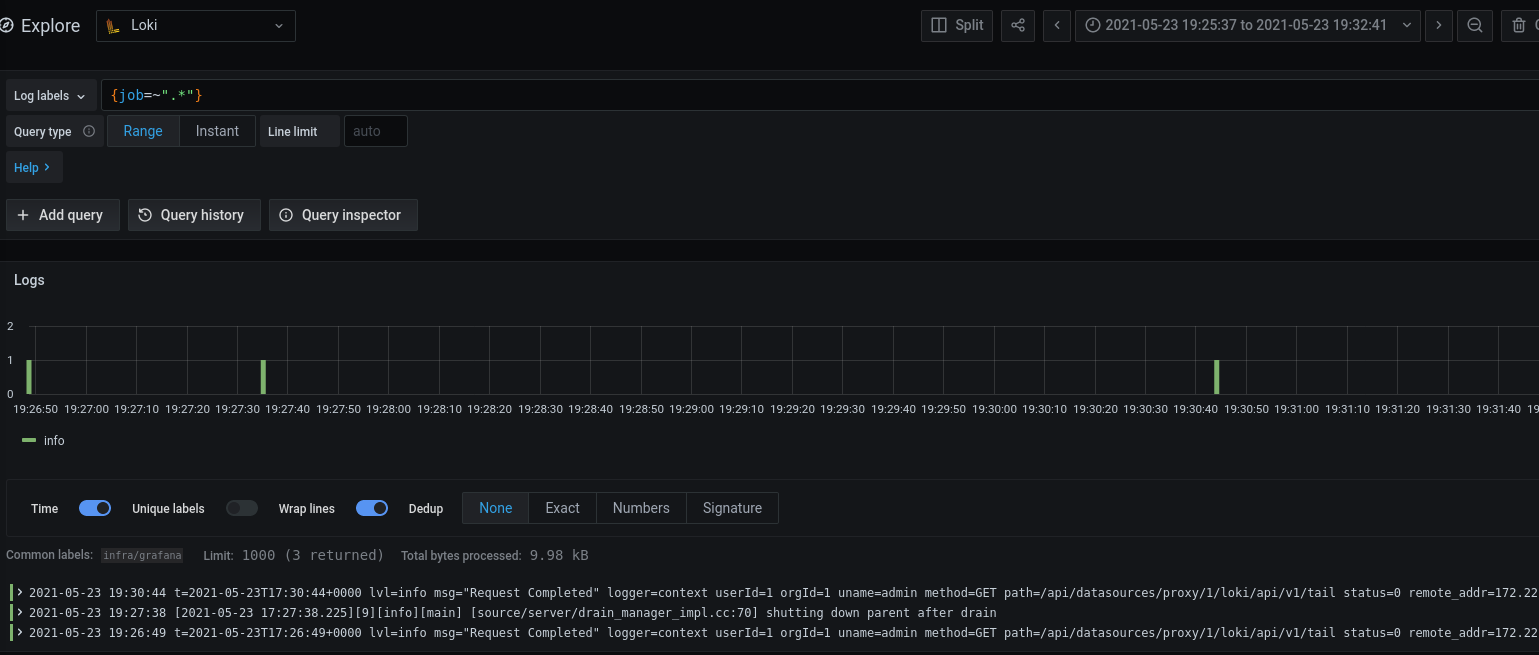Click the share shortened link icon

click(x=1018, y=25)
